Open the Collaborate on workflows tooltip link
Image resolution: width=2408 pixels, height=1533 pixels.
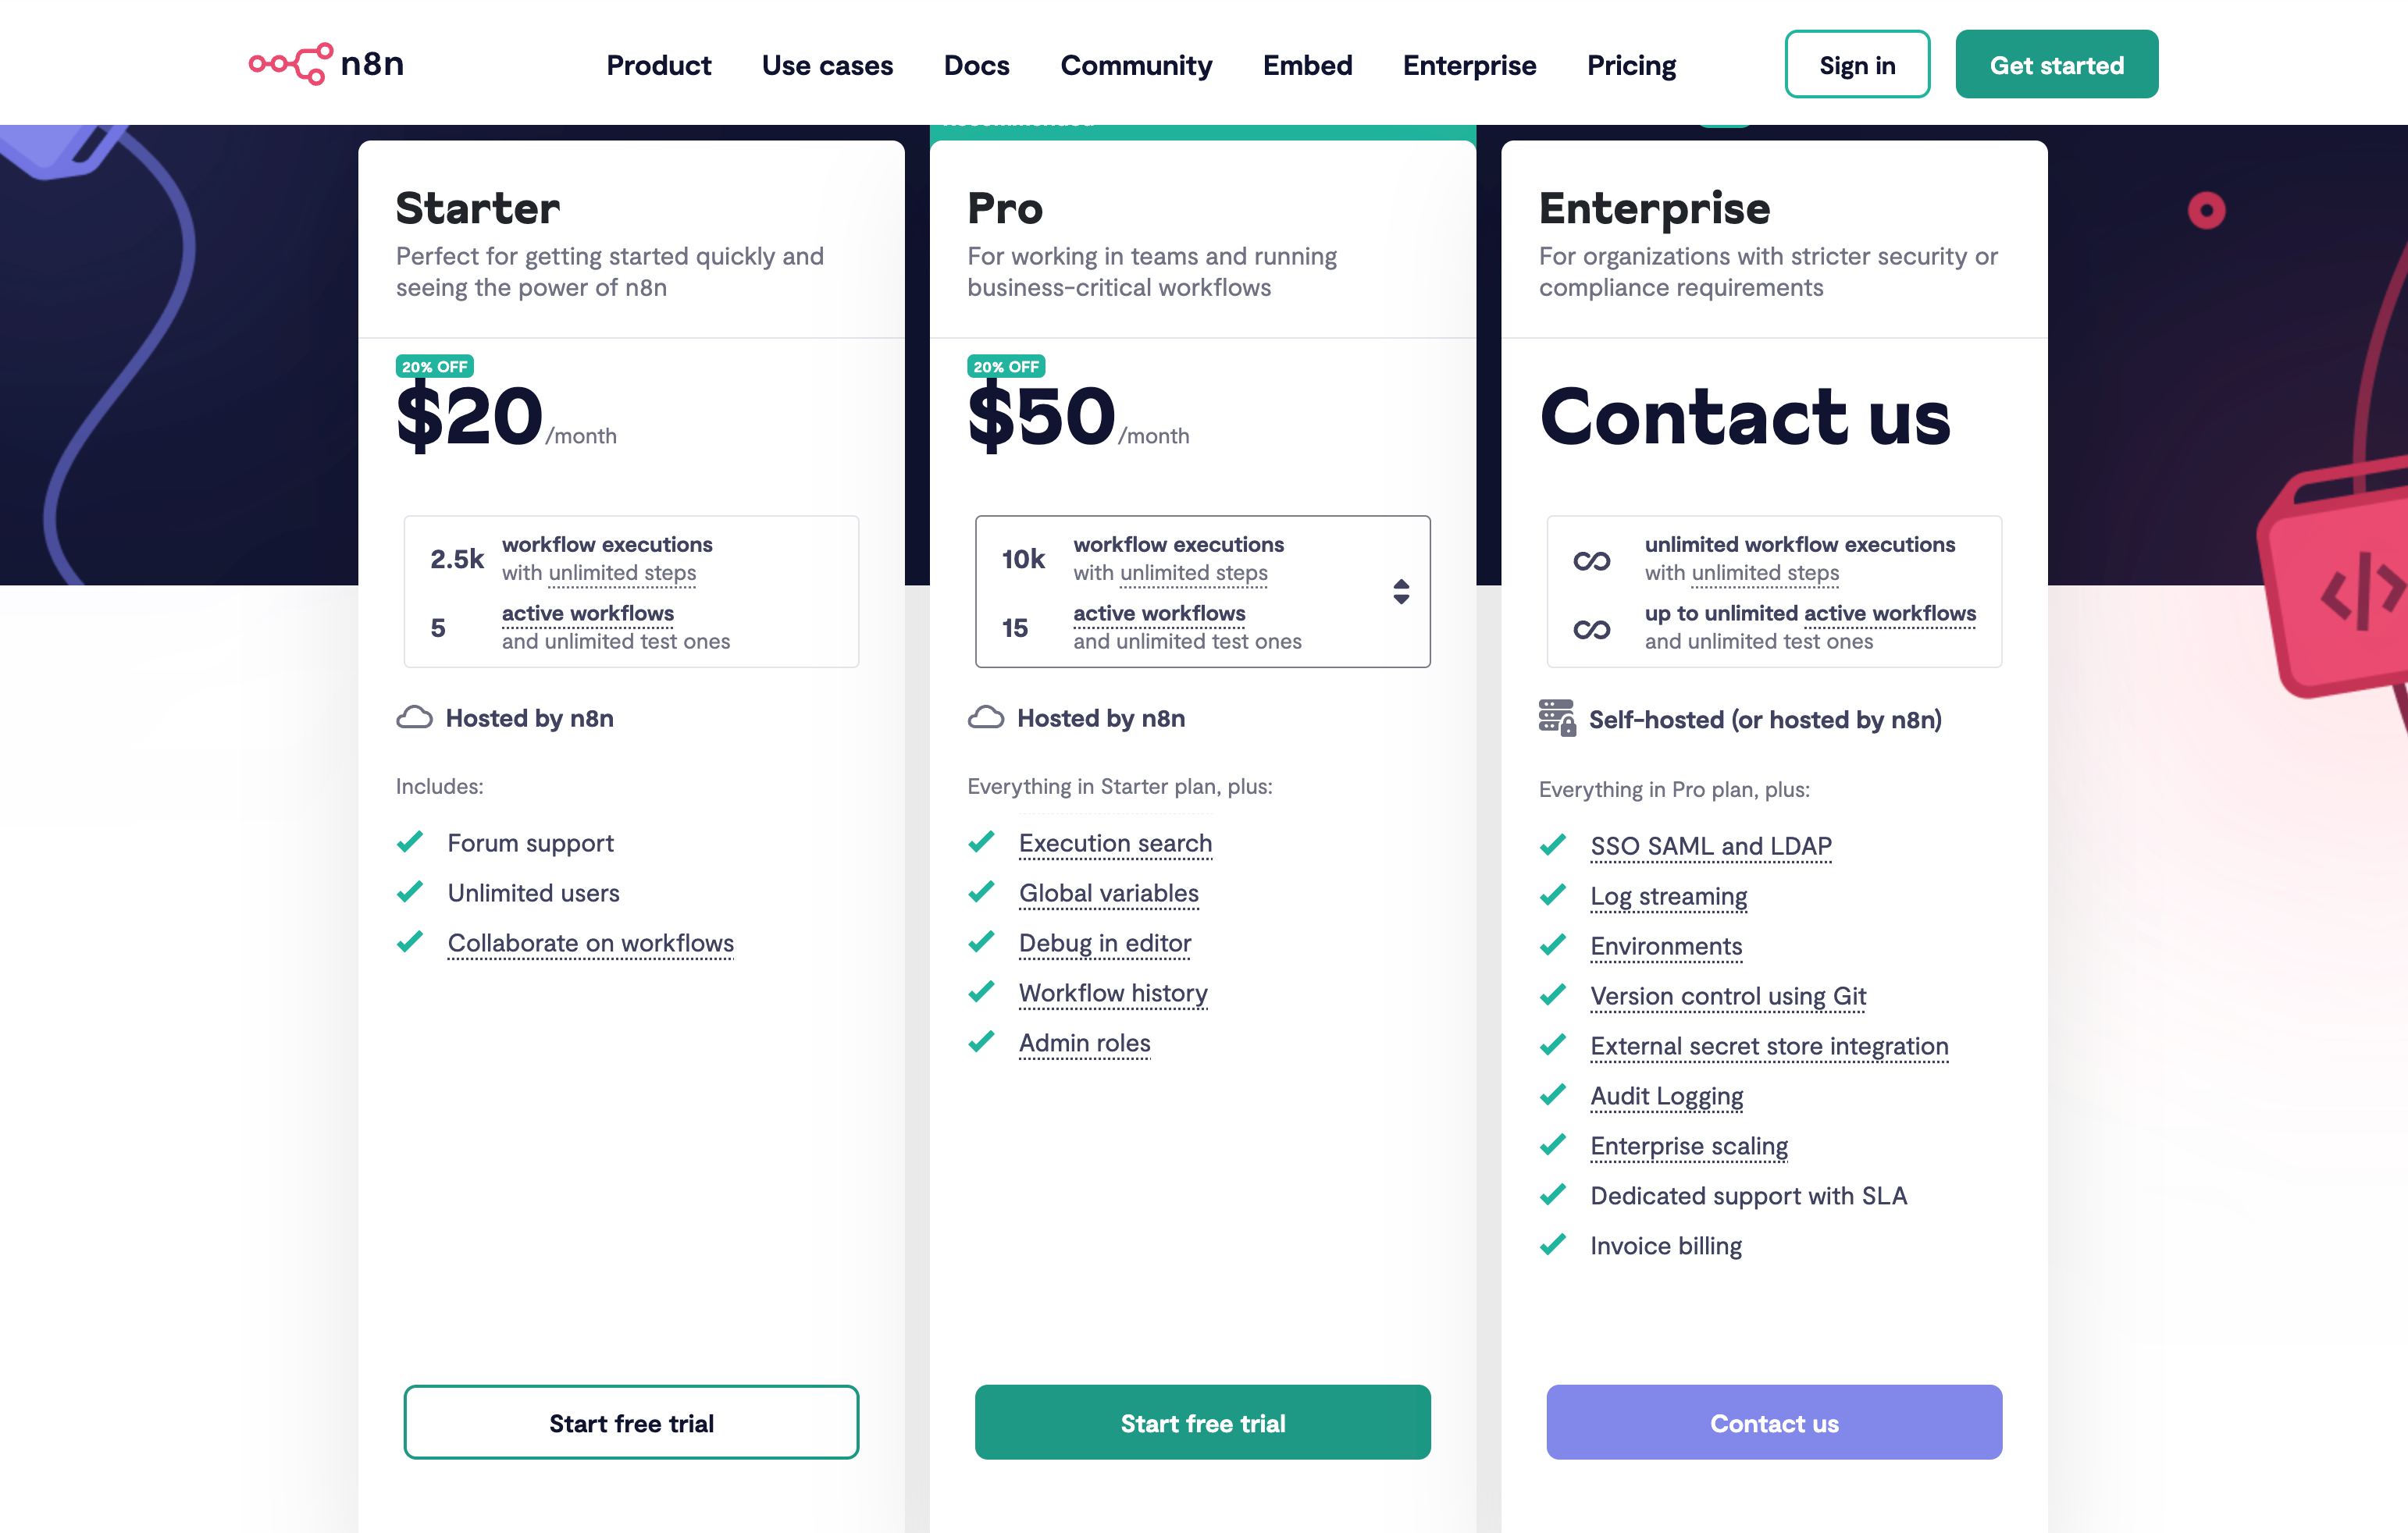tap(590, 943)
